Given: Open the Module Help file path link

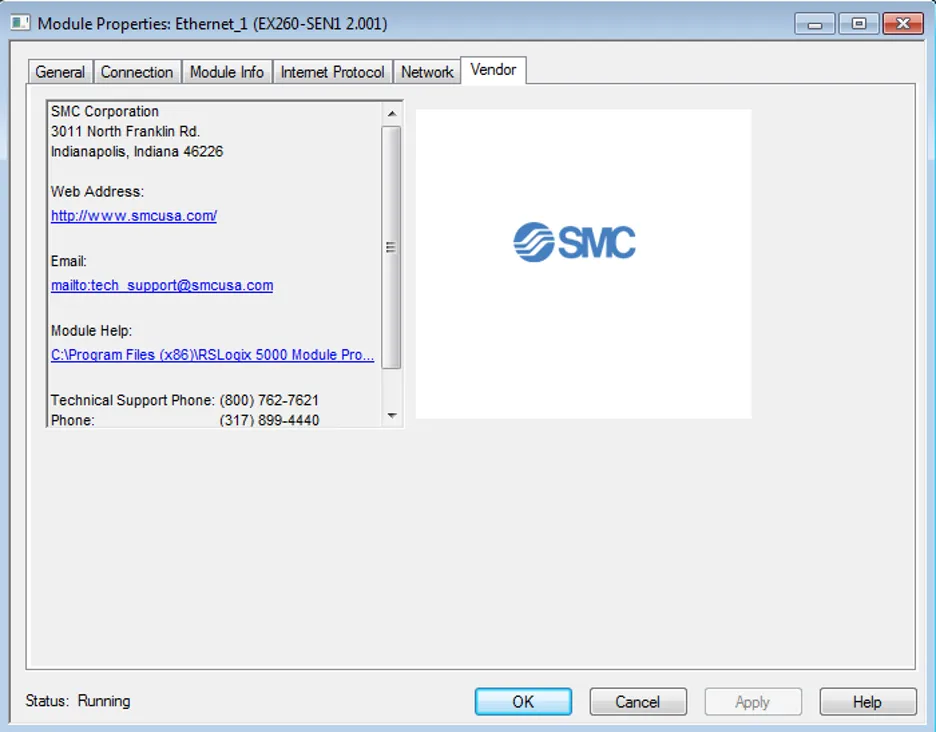Looking at the screenshot, I should pyautogui.click(x=213, y=355).
